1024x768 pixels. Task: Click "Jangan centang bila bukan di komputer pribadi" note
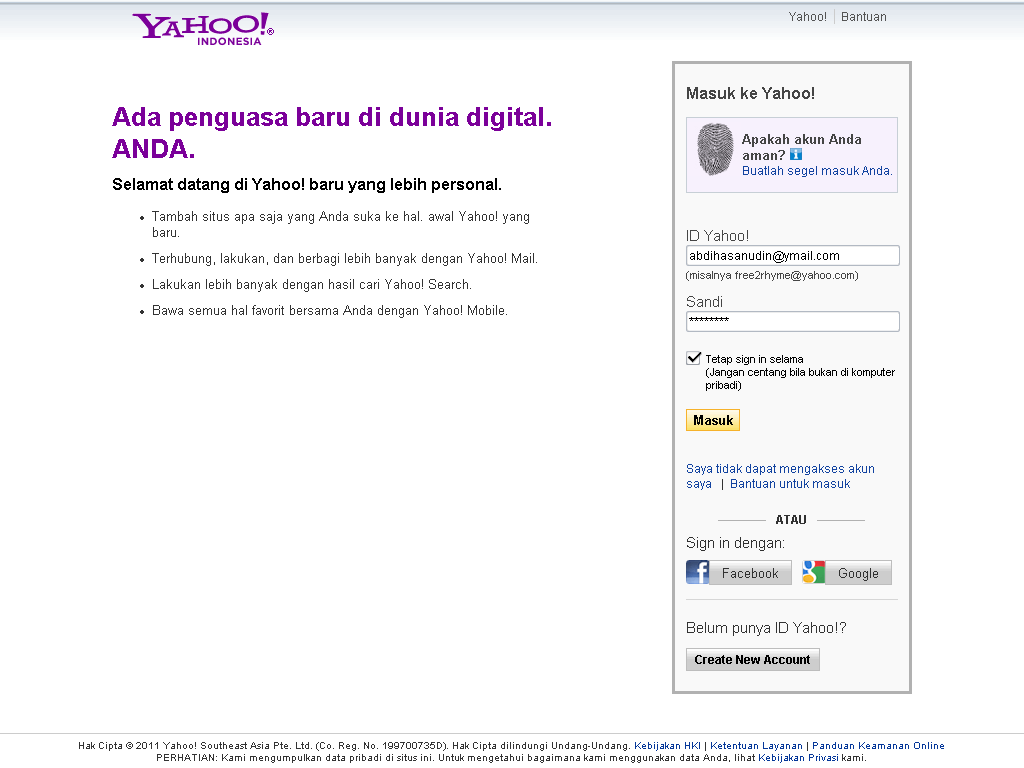[800, 379]
